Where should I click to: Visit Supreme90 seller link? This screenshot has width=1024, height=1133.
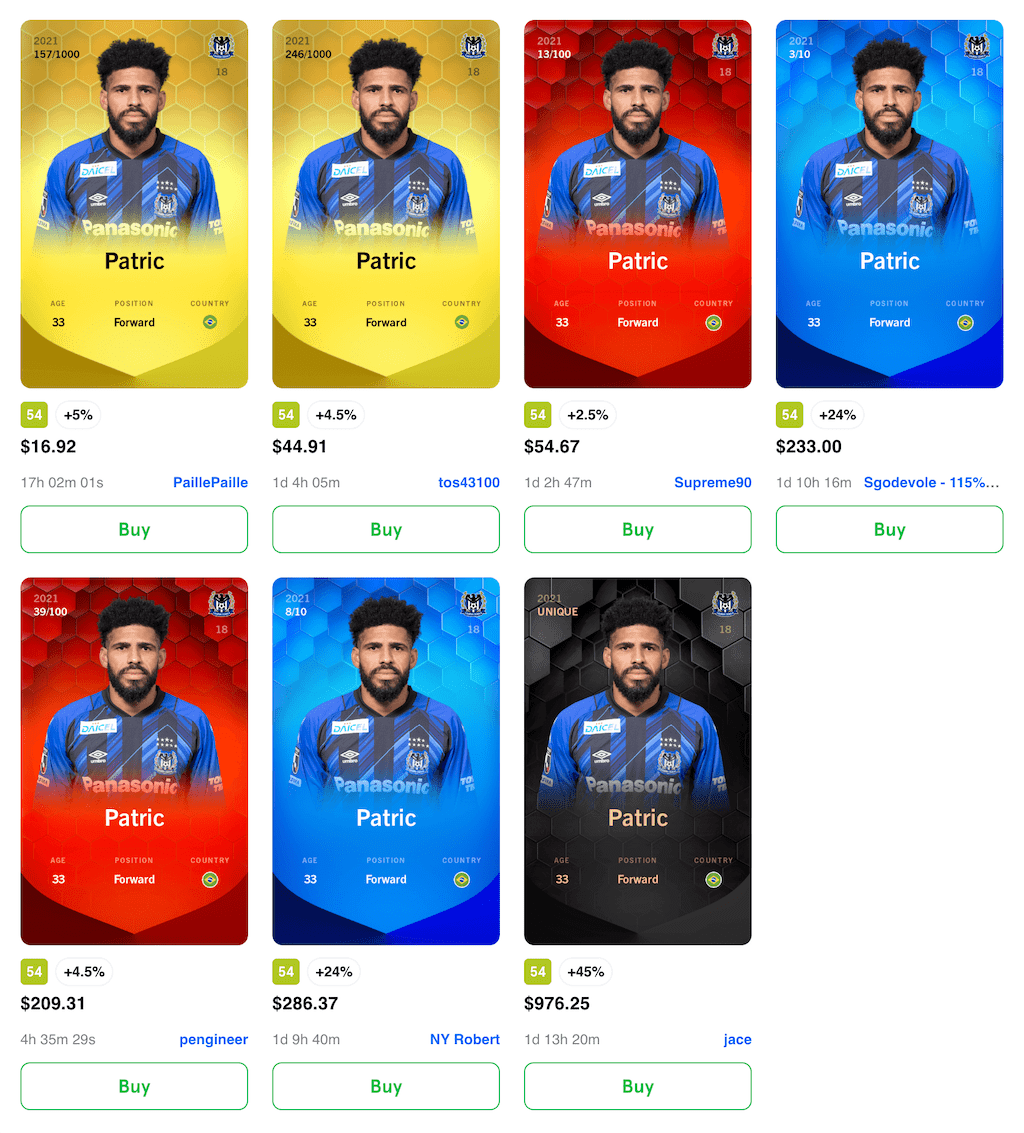click(713, 482)
